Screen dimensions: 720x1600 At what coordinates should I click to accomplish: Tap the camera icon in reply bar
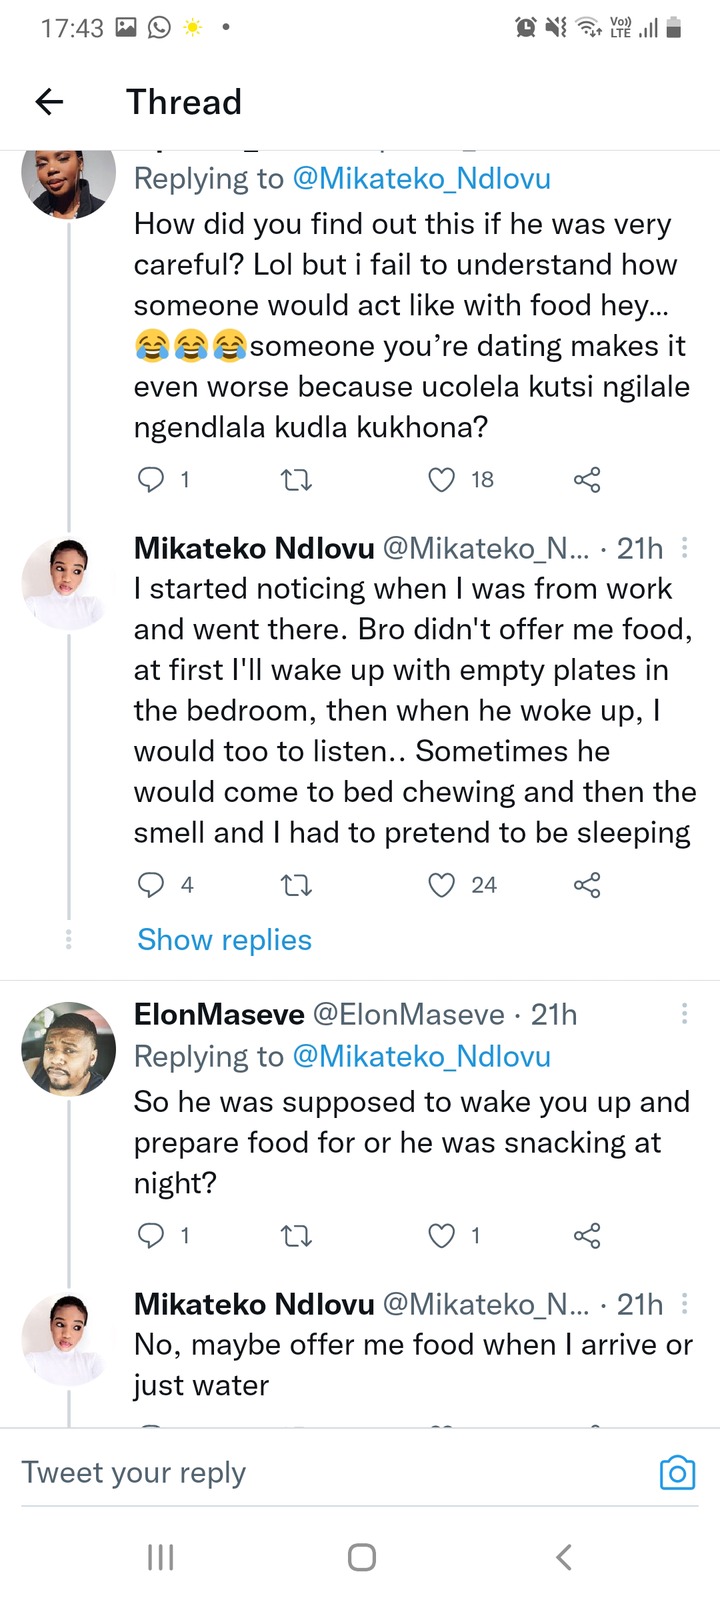coord(677,1473)
